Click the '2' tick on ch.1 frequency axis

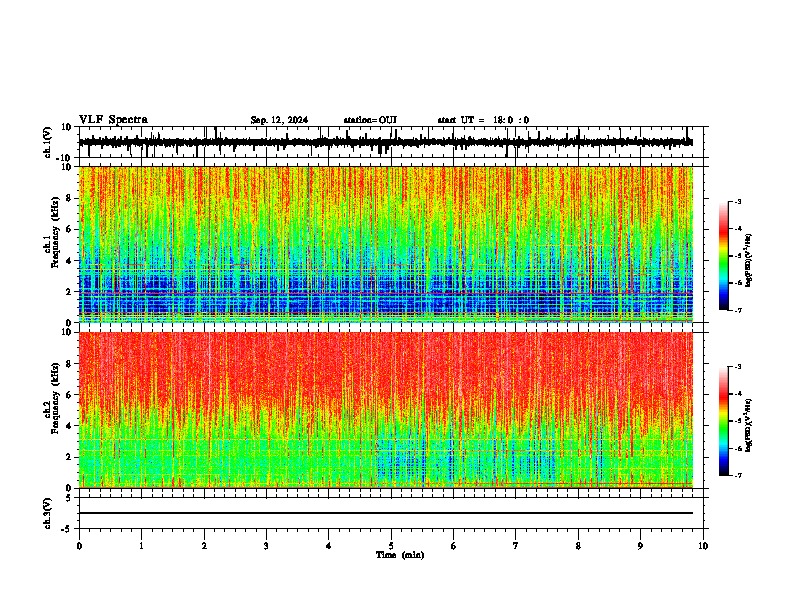click(69, 291)
